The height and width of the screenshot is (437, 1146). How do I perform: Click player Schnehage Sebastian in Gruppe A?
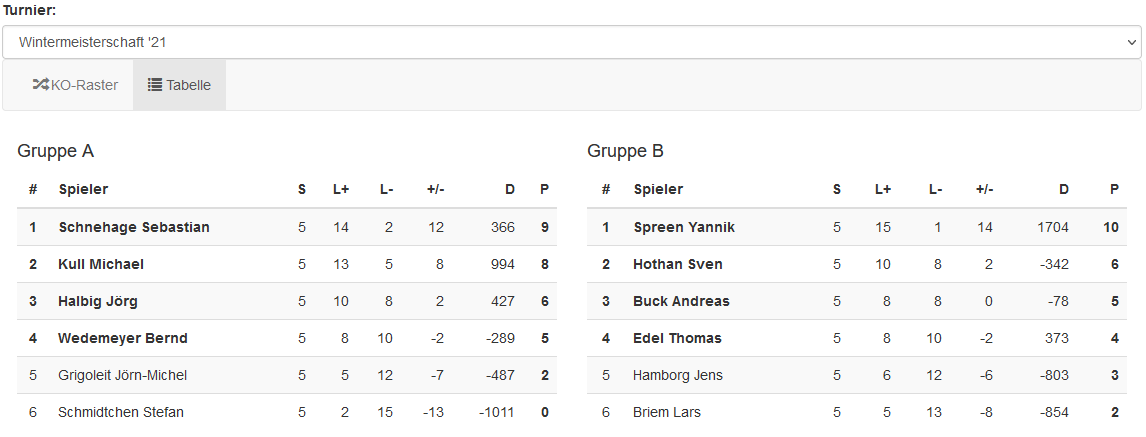[134, 227]
